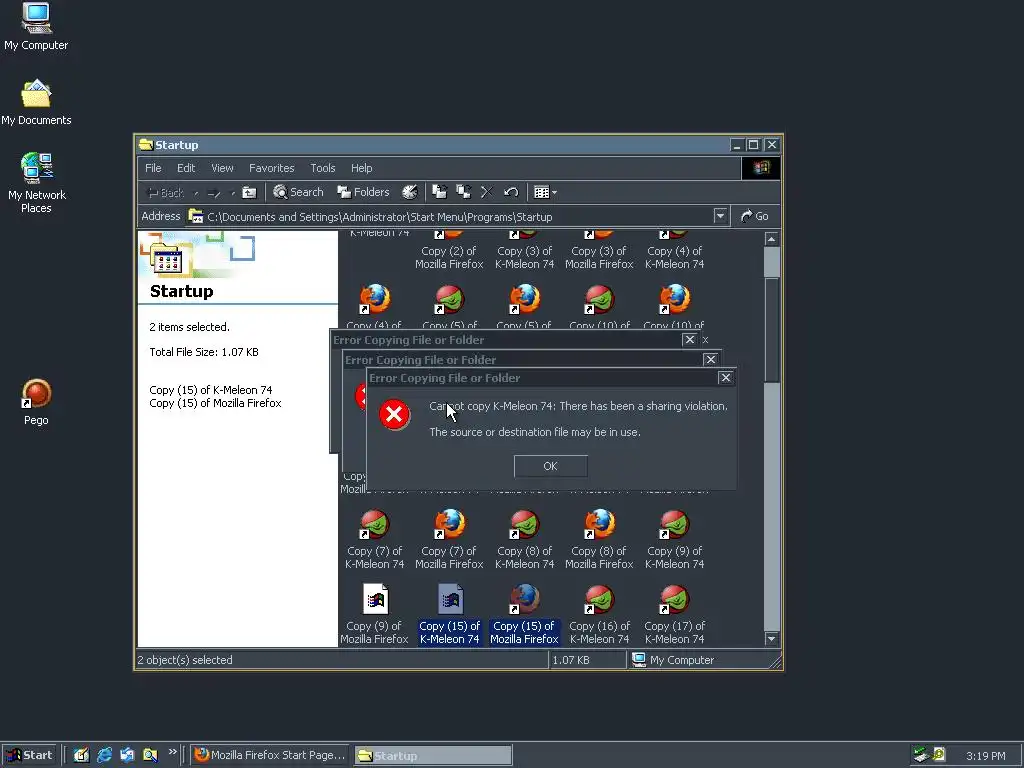This screenshot has height=768, width=1024.
Task: Select the Firefox icon above 'Copy (4) of'
Action: coord(375,299)
